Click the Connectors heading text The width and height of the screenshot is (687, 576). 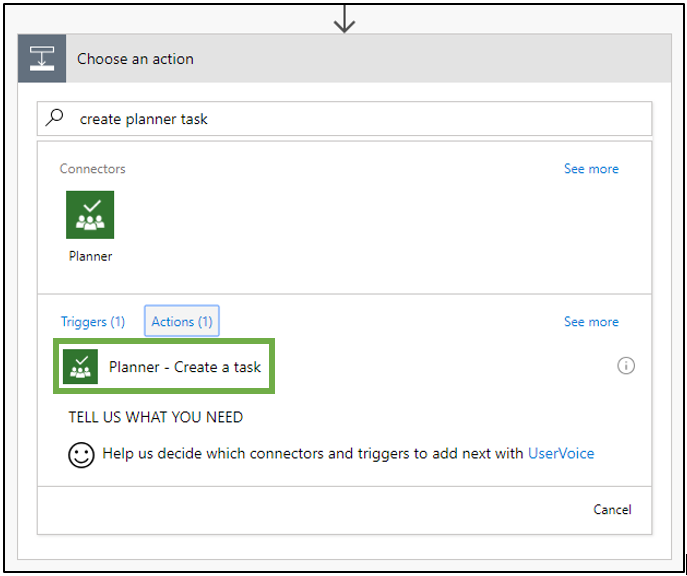pos(92,169)
